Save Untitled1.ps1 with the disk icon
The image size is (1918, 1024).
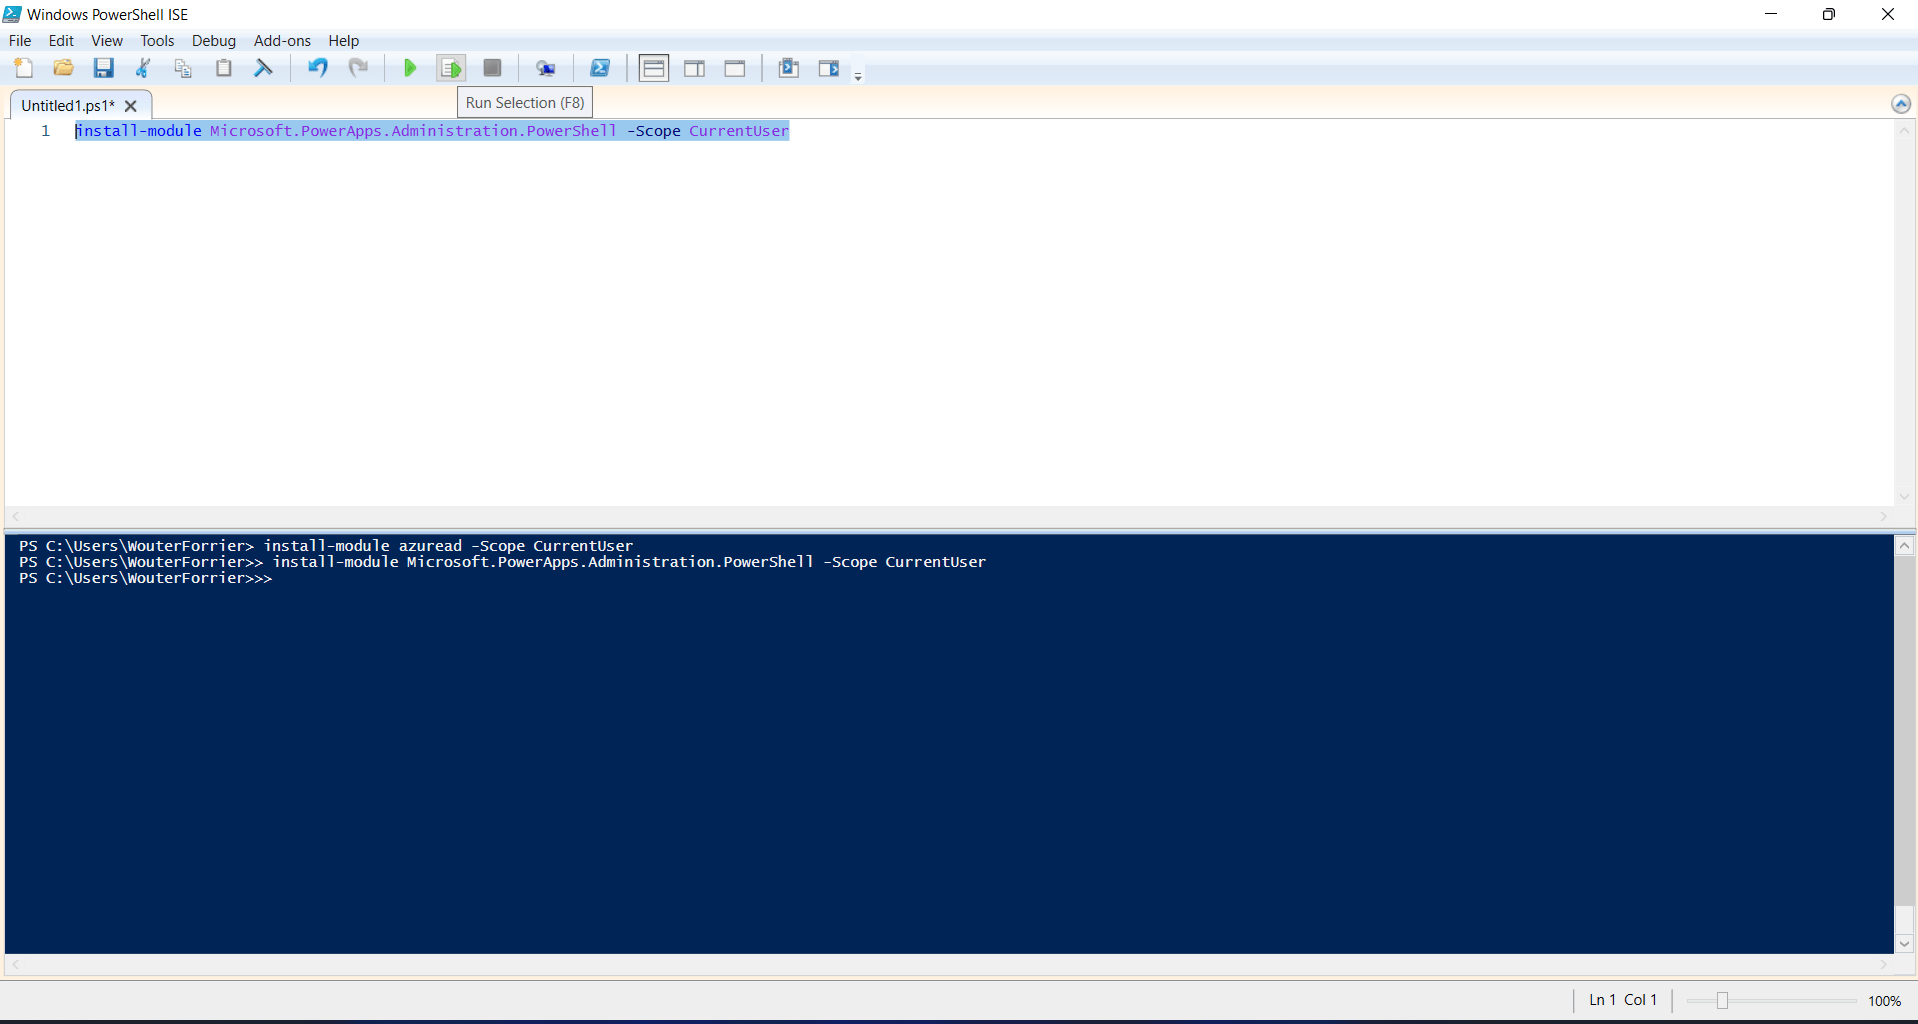coord(103,68)
